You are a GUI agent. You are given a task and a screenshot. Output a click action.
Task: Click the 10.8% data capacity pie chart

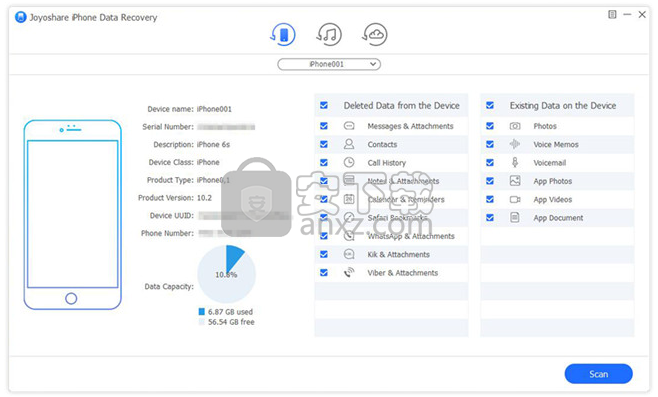(x=226, y=274)
